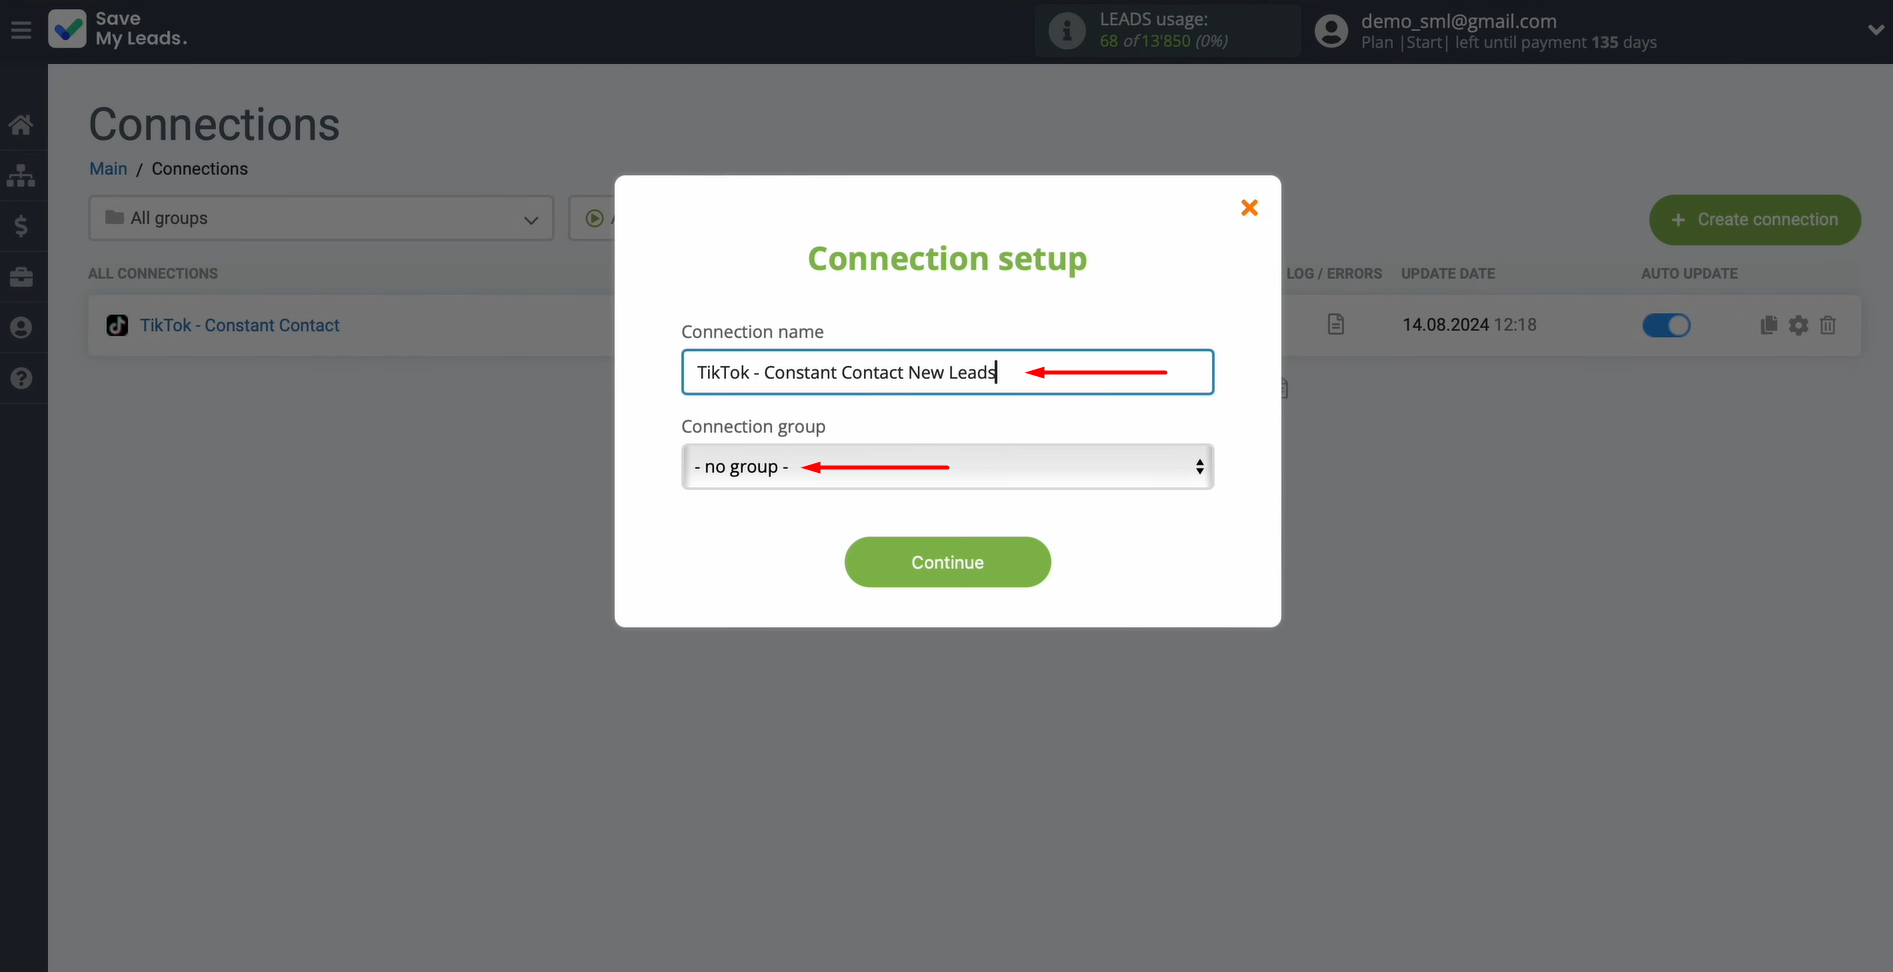
Task: Open the Save My Leads hamburger menu
Action: click(20, 29)
